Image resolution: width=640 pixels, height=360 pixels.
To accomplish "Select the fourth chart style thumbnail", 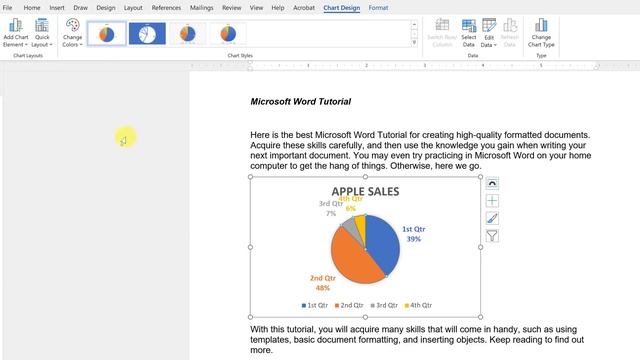I will (228, 33).
